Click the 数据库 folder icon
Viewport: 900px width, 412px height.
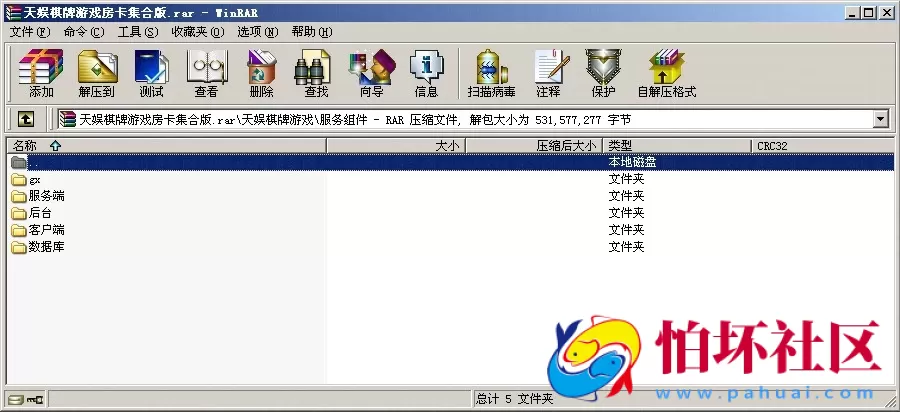click(19, 247)
